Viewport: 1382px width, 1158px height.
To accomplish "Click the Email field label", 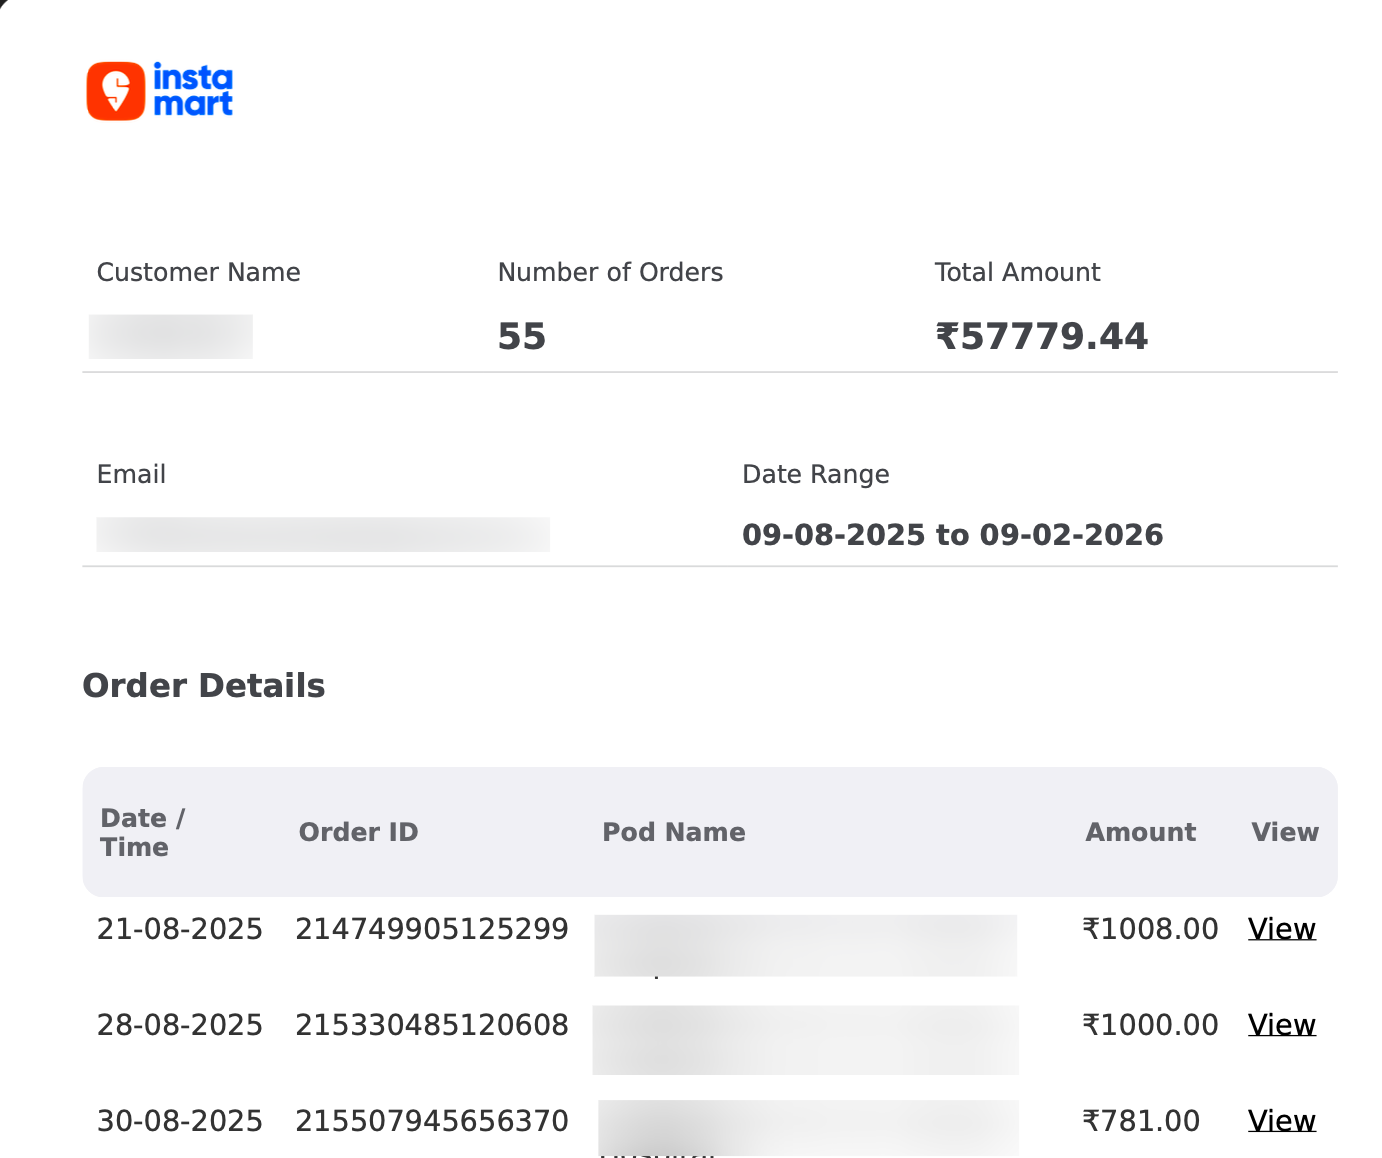I will [x=131, y=474].
